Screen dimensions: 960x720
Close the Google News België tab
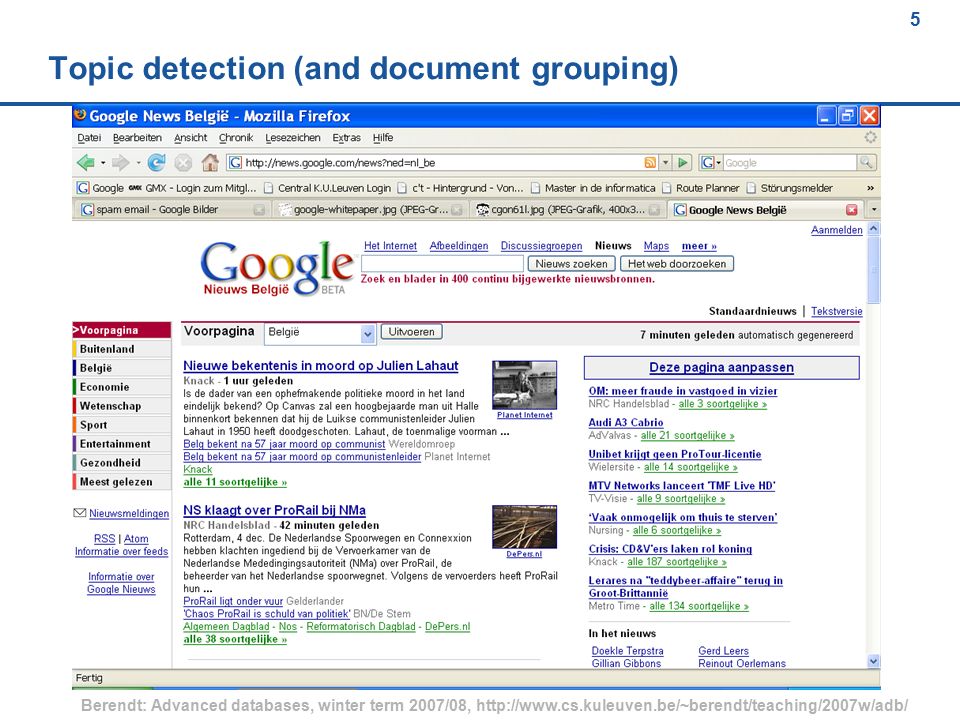[x=852, y=210]
